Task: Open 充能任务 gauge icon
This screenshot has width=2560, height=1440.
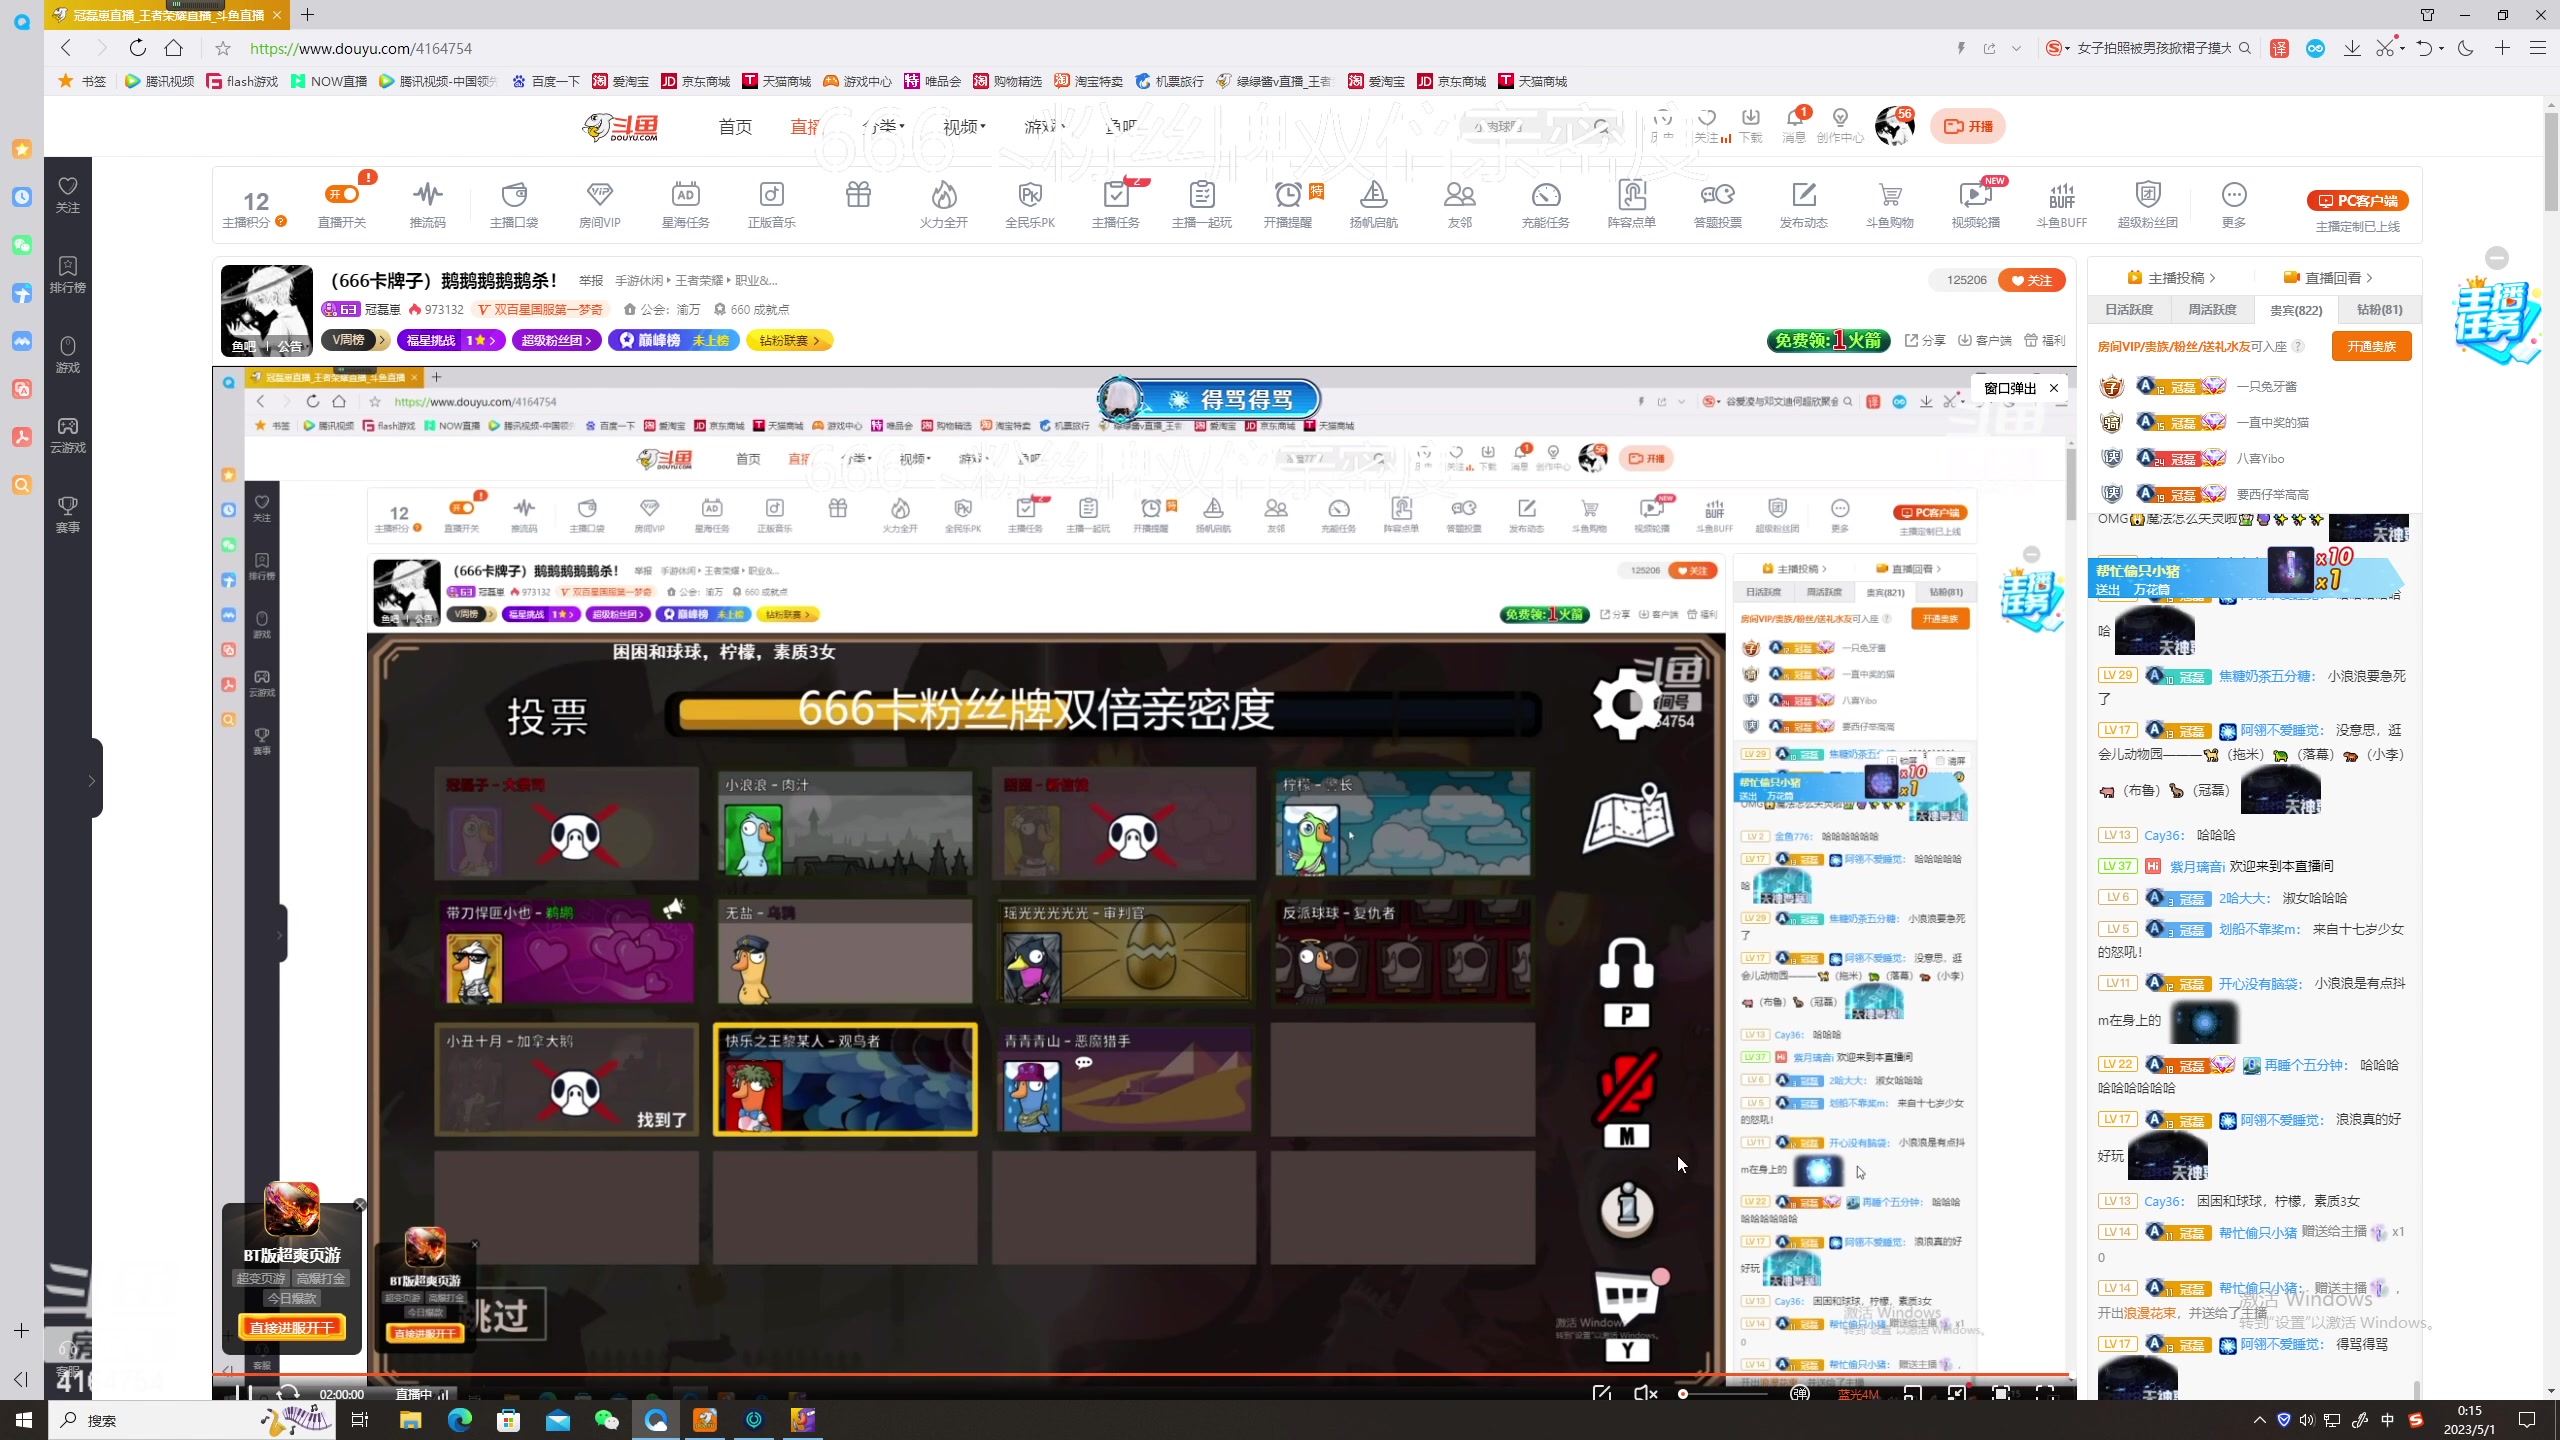Action: [x=1546, y=194]
